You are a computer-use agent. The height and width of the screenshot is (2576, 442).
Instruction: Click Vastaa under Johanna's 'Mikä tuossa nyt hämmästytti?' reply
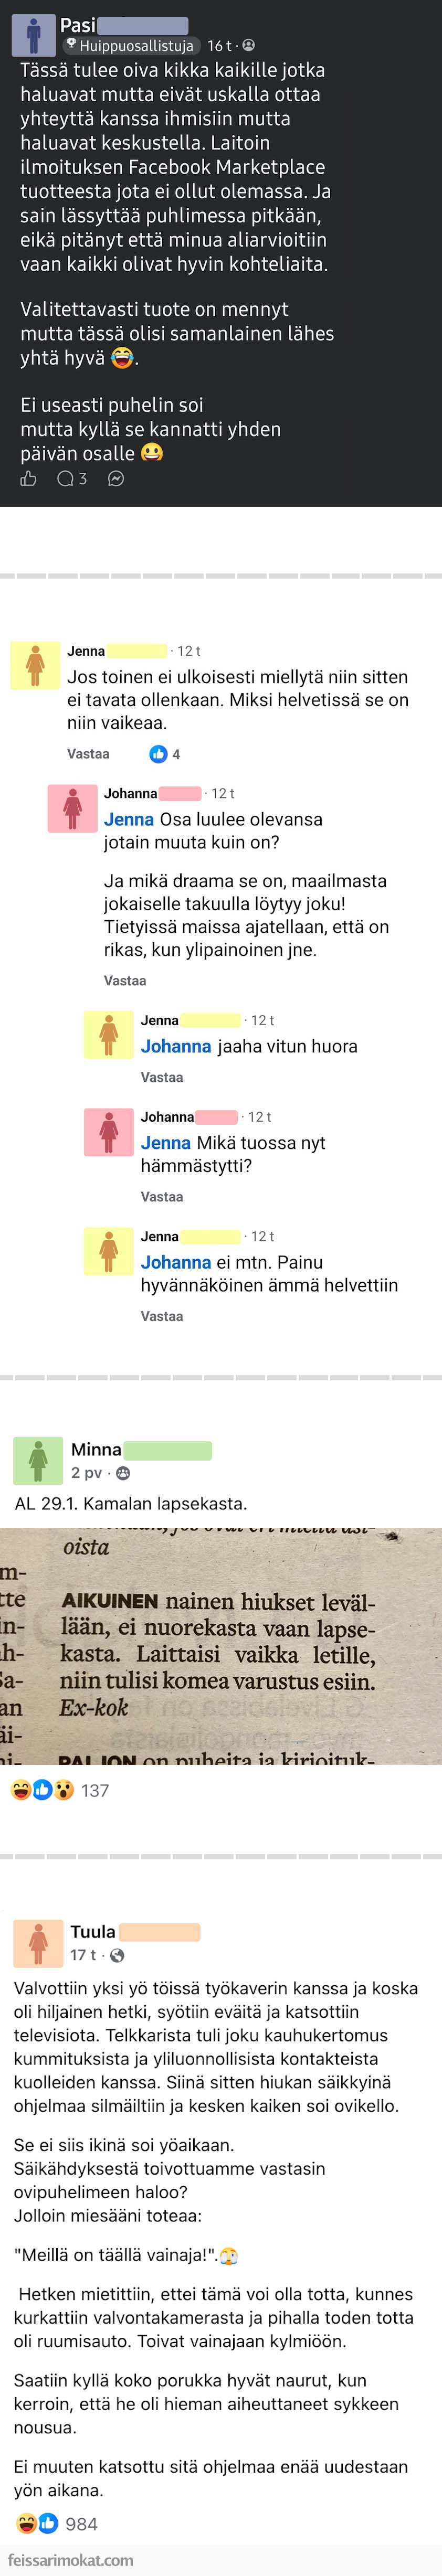click(x=162, y=1197)
